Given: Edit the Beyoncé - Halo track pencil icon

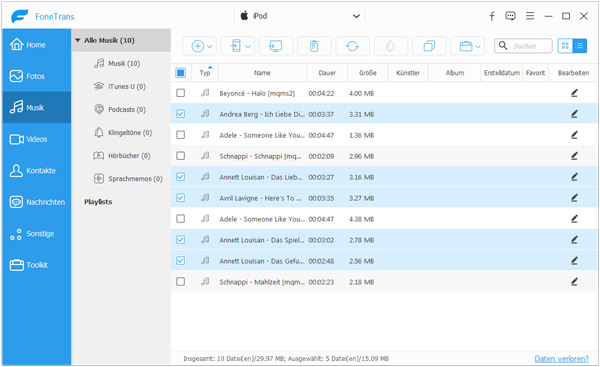Looking at the screenshot, I should pyautogui.click(x=574, y=93).
